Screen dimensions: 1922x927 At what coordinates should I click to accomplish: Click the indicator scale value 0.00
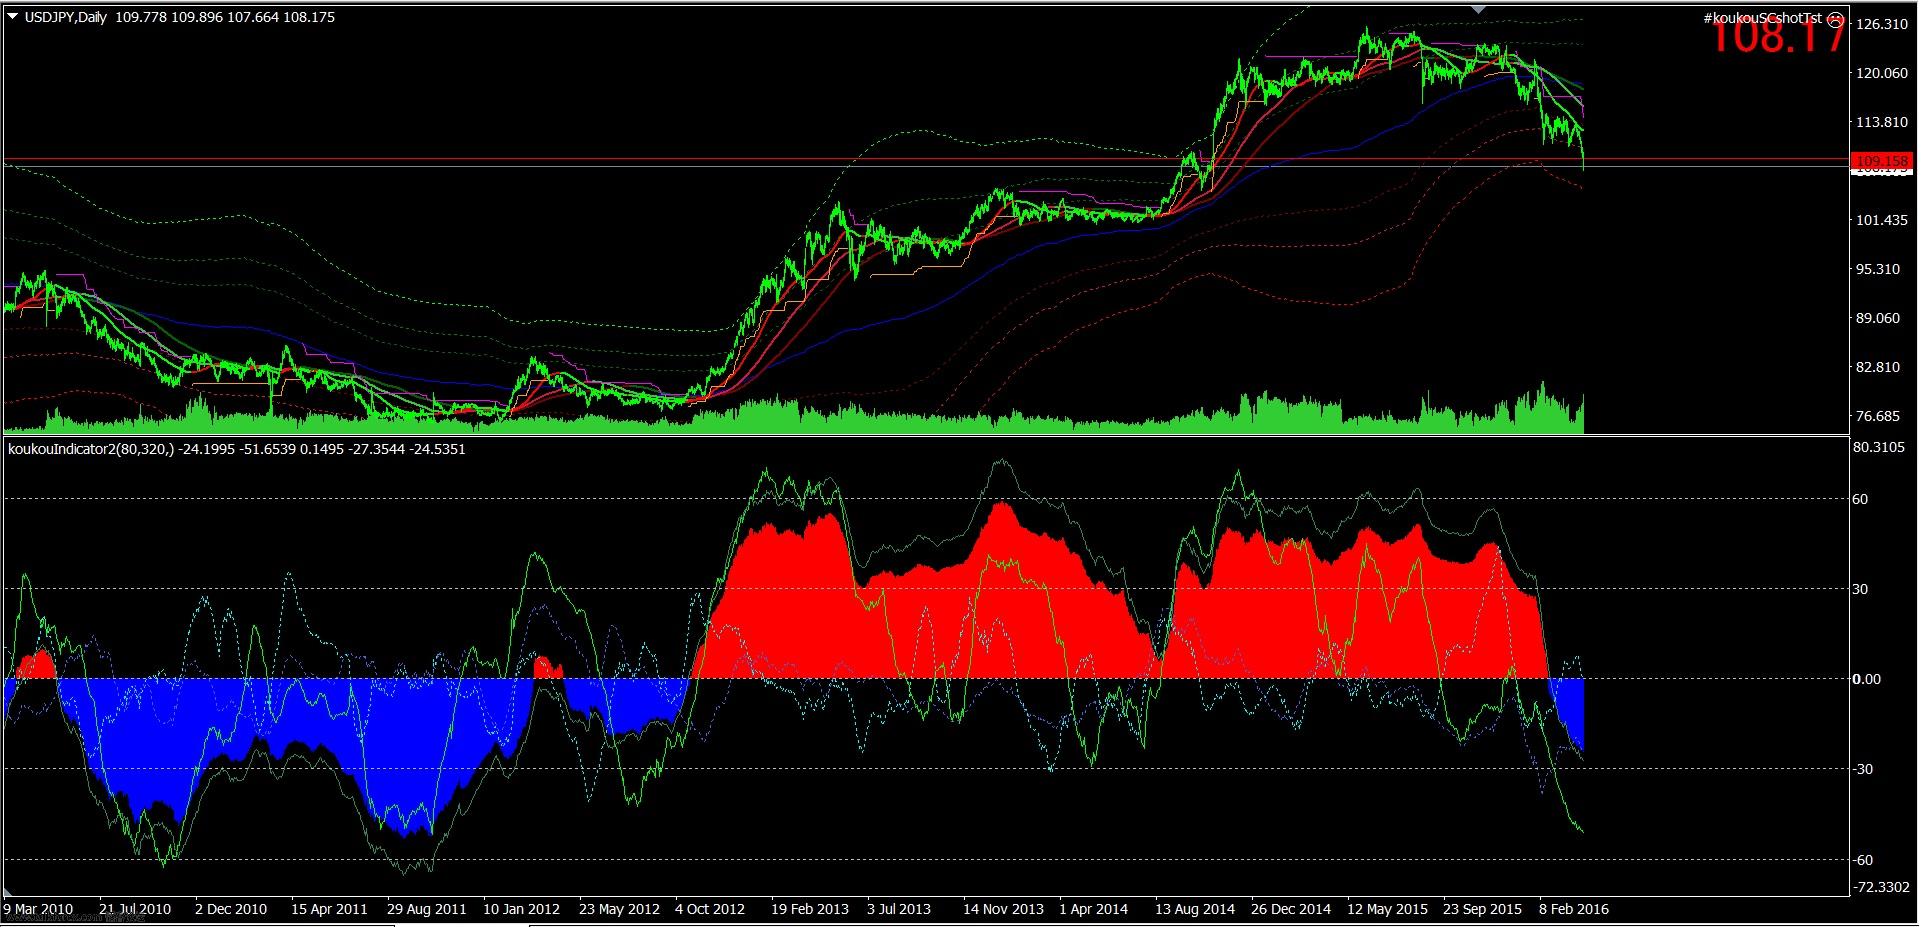[x=1867, y=679]
